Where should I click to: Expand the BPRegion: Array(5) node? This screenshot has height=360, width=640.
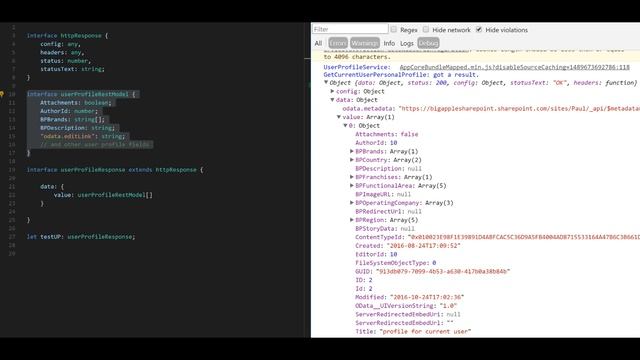(x=352, y=220)
